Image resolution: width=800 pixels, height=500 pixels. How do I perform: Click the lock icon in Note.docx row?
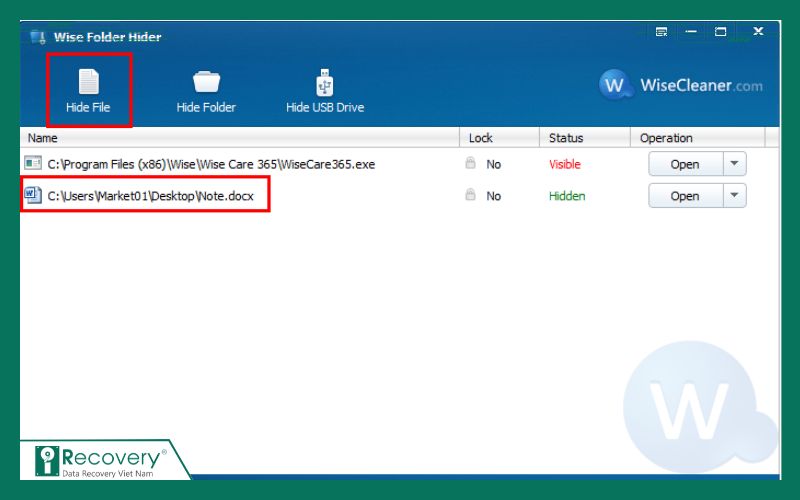470,196
